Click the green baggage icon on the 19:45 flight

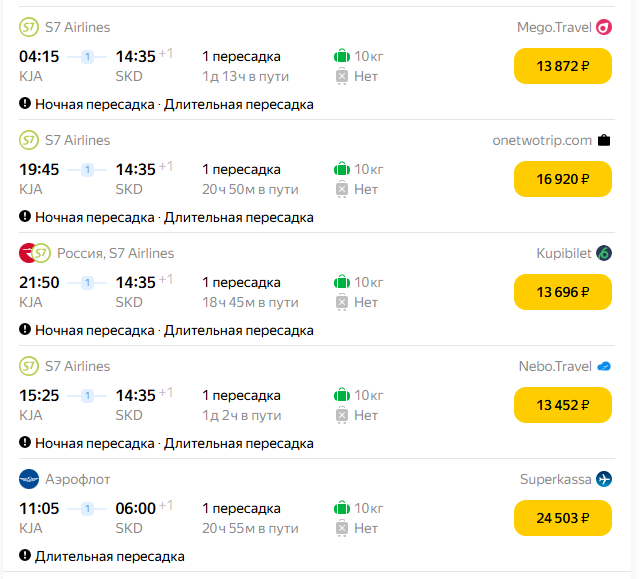click(341, 169)
